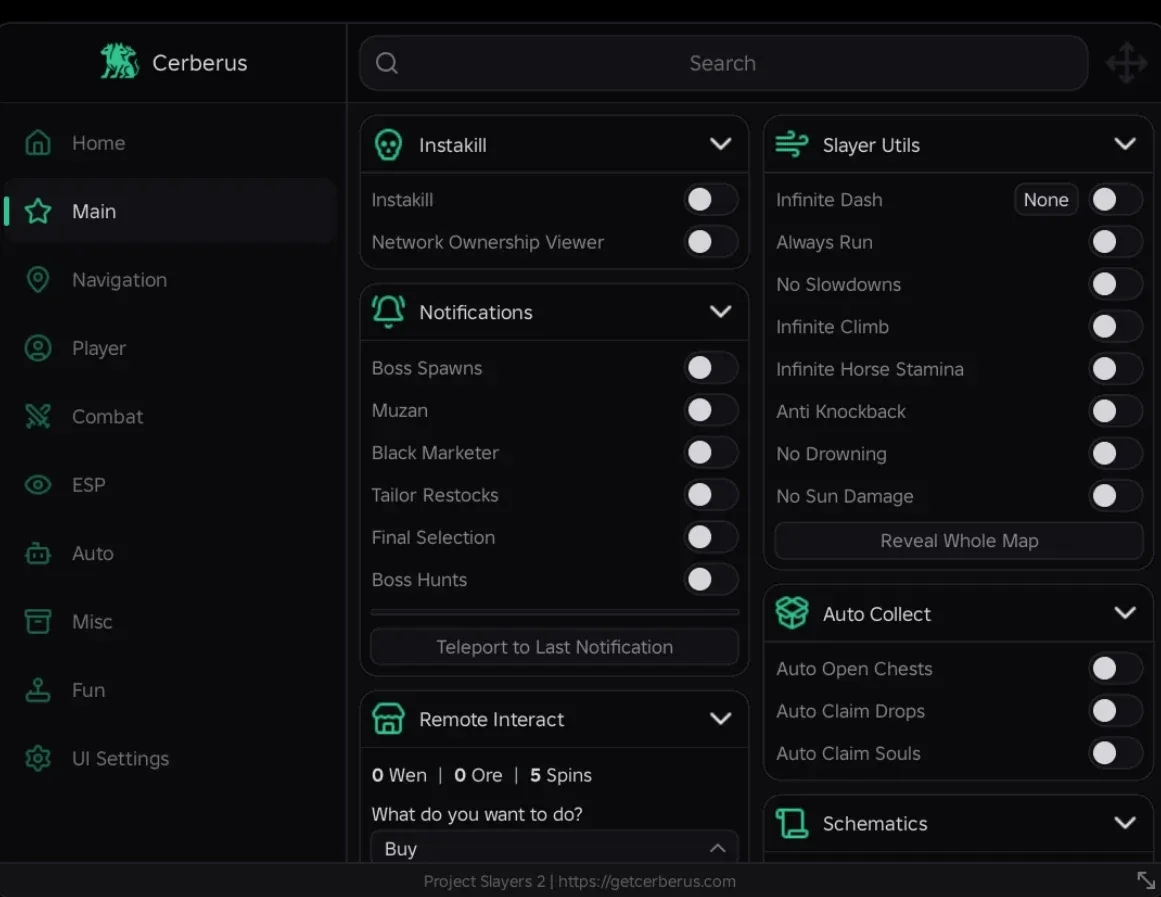This screenshot has height=897, width=1161.
Task: Open the Buy action dropdown
Action: coord(555,847)
